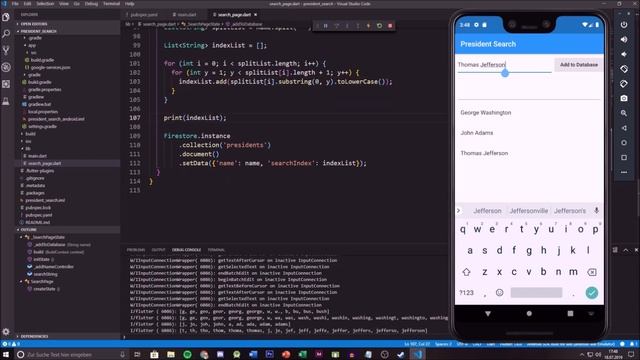This screenshot has width=640, height=360.
Task: Switch keyboard to ?123 symbols
Action: 466,293
